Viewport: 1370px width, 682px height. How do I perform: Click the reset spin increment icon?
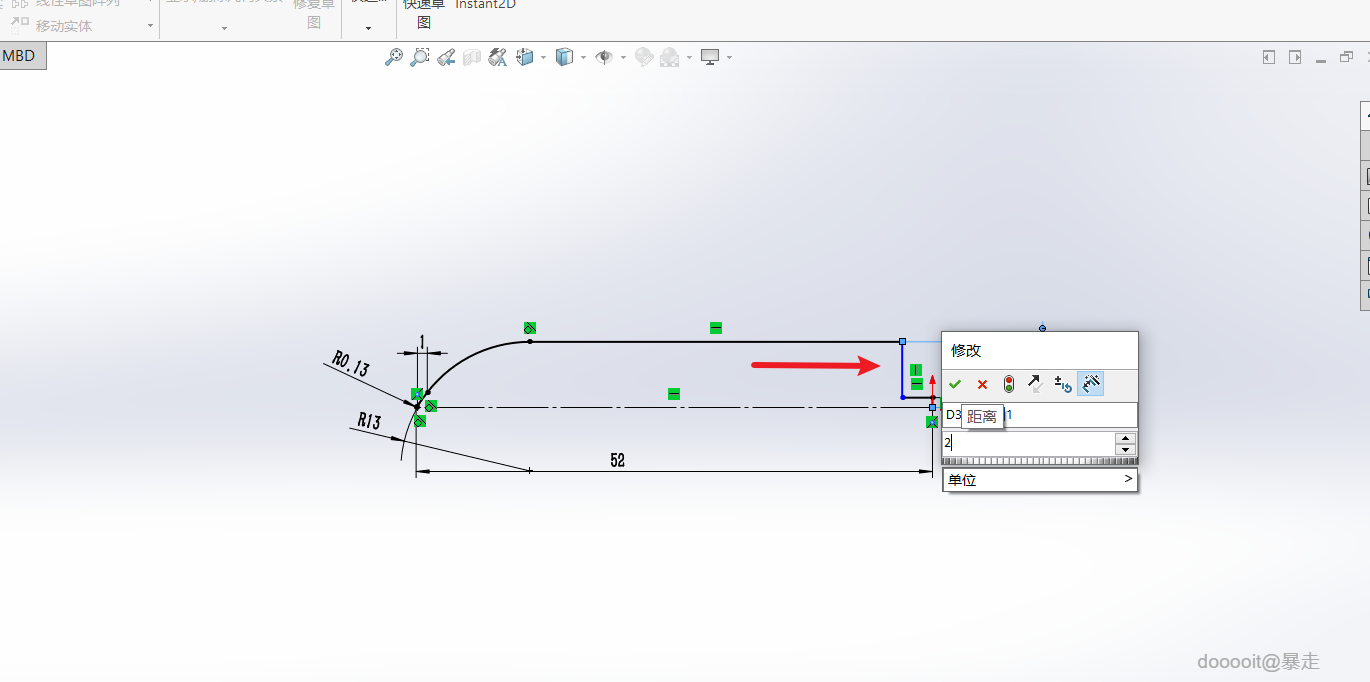(x=1063, y=384)
